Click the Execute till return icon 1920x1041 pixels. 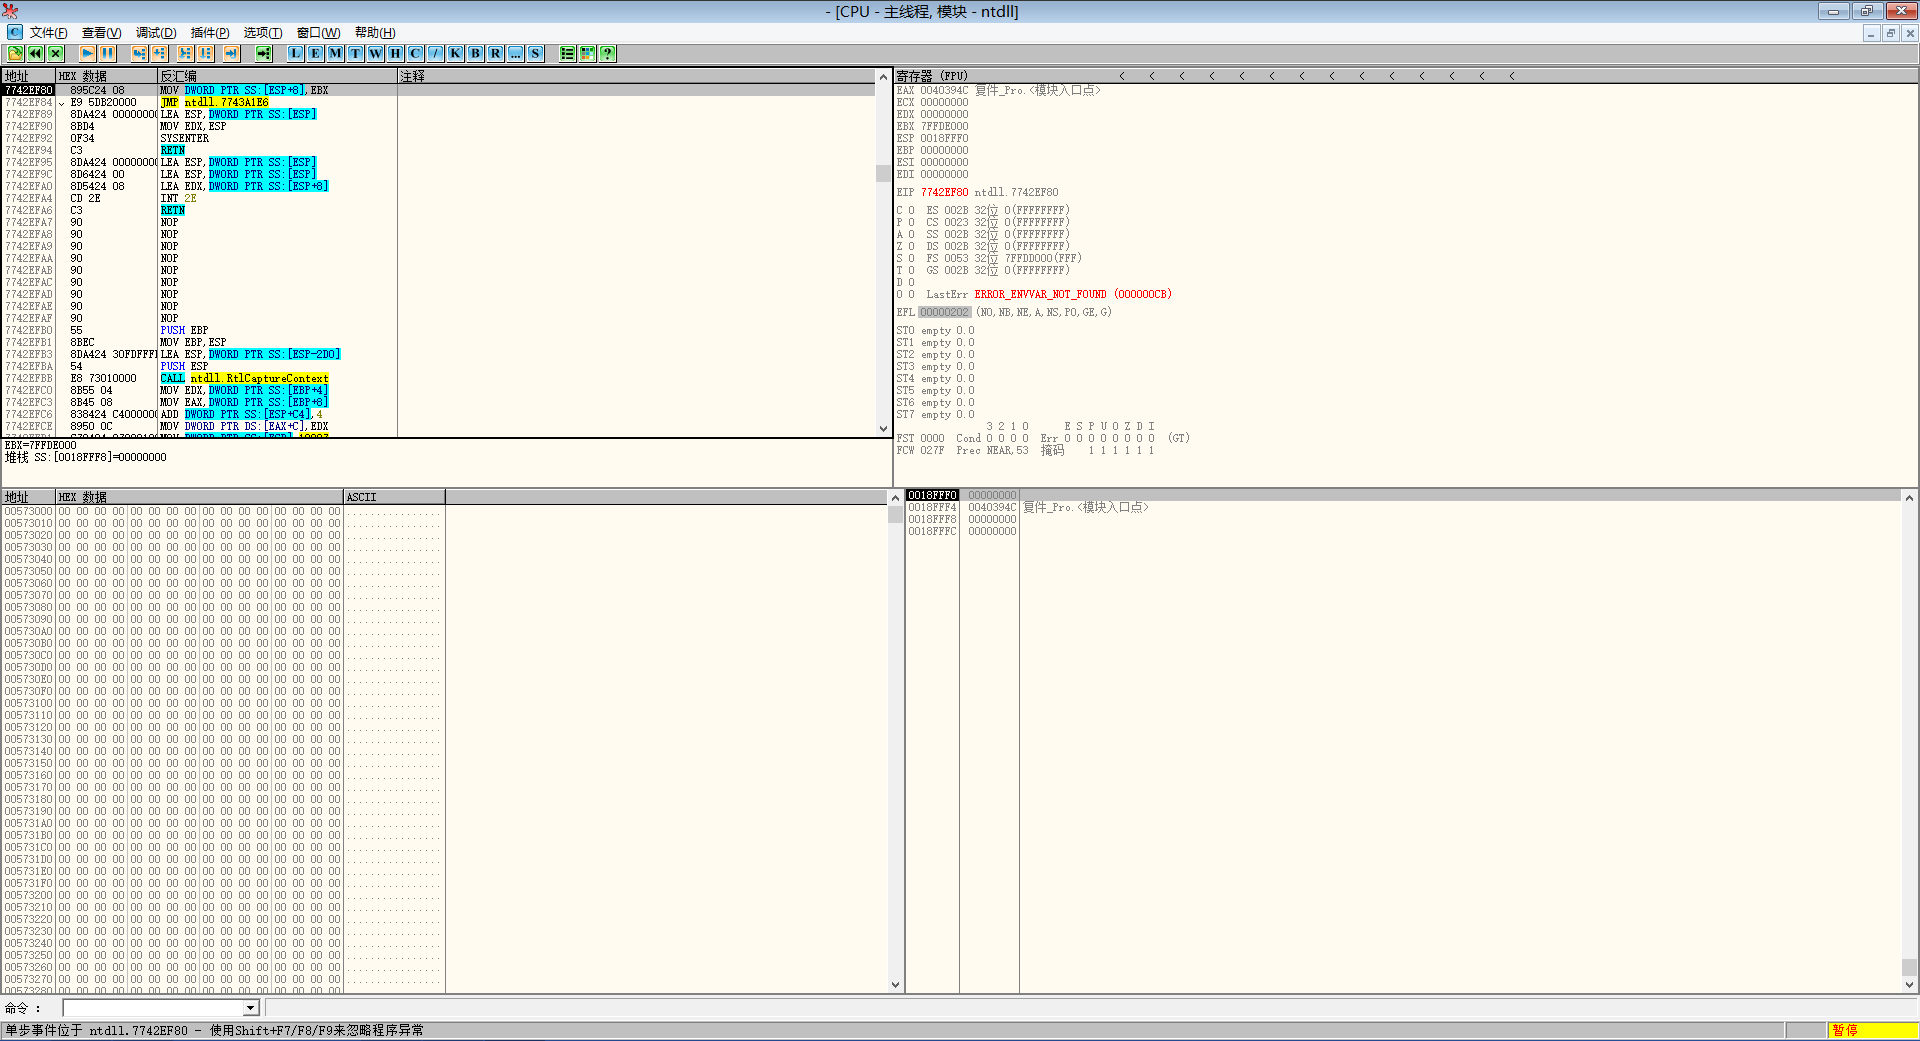pos(231,54)
